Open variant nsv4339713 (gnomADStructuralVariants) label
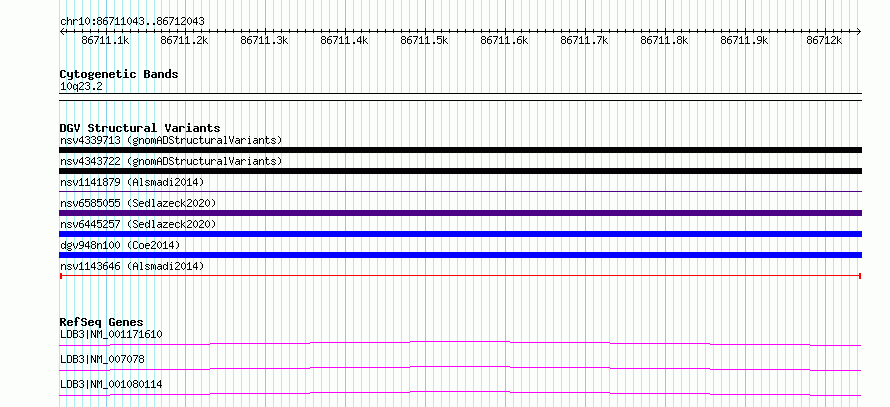Viewport: 890px width, 407px height. pos(171,140)
